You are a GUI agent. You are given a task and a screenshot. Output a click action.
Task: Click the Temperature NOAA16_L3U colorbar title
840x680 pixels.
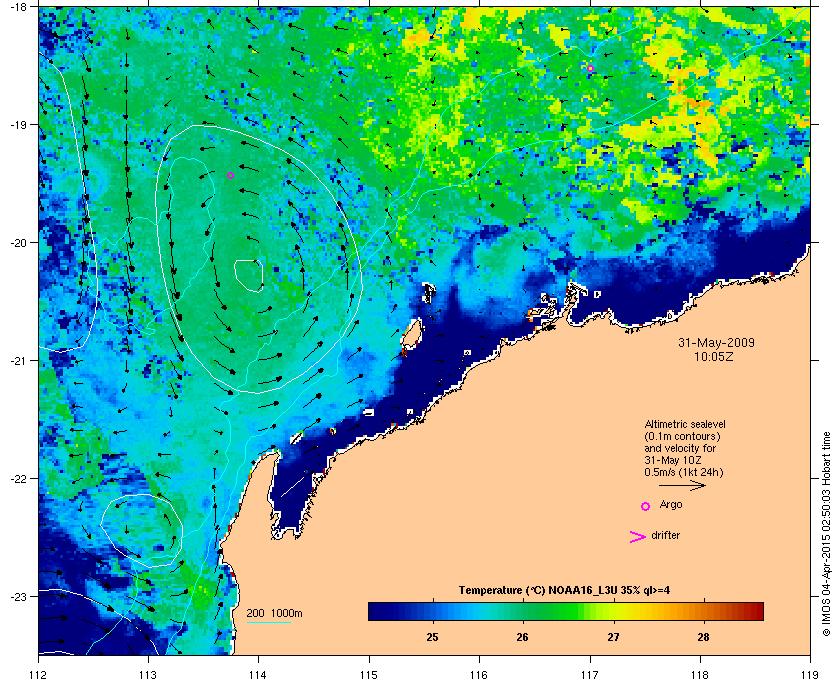564,590
